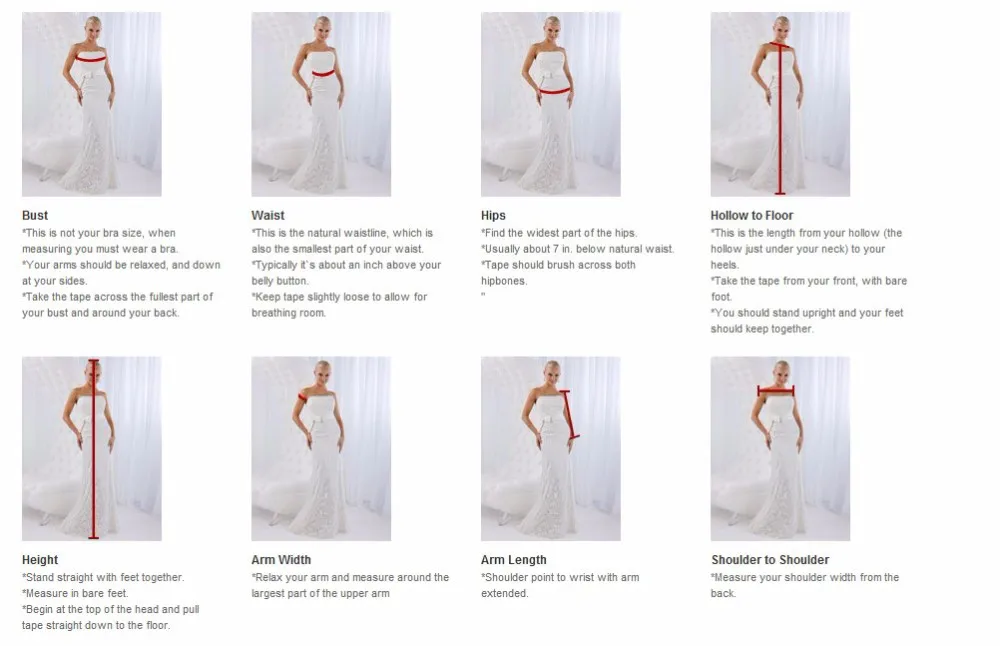Click the red shoulder width marker

776,390
